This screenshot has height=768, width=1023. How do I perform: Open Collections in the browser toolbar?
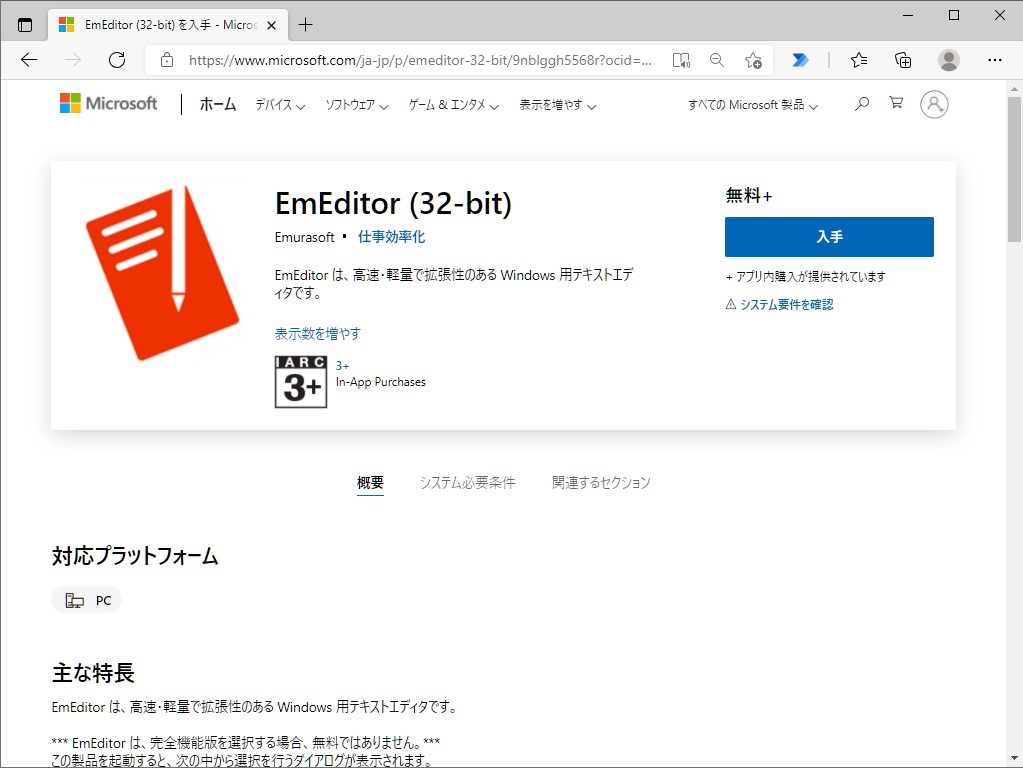(x=902, y=60)
